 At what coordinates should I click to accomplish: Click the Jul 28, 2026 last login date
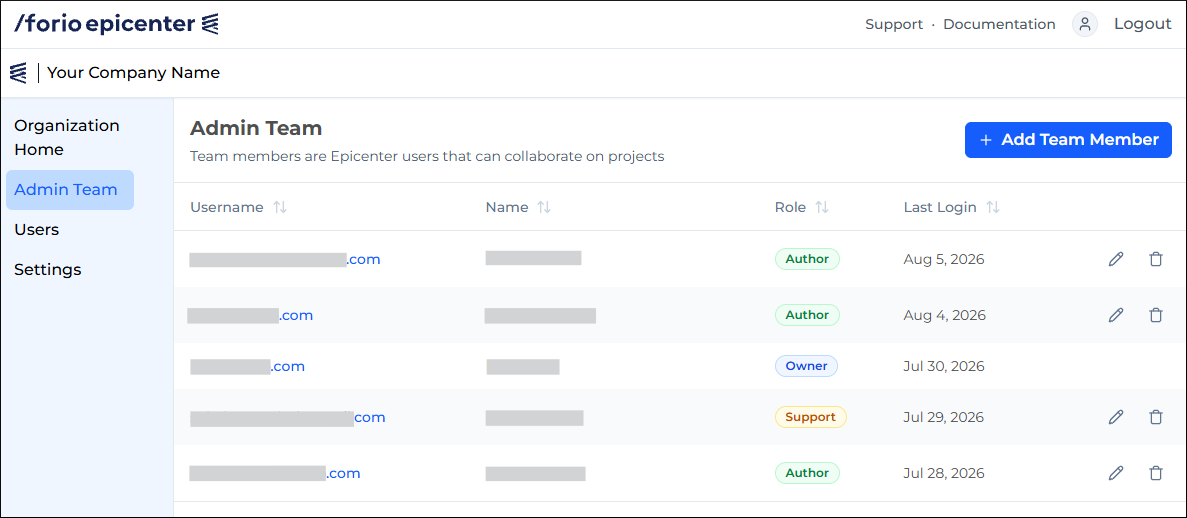[x=944, y=473]
